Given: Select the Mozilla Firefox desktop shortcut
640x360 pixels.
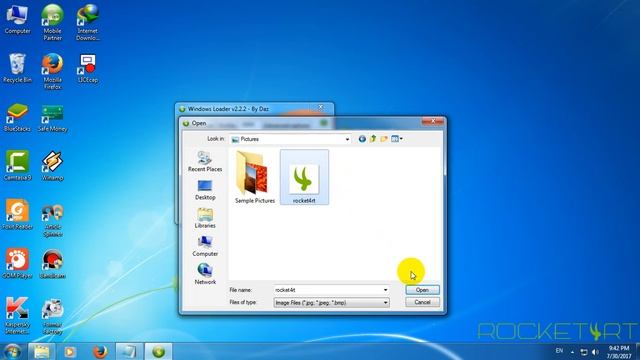Looking at the screenshot, I should [x=53, y=71].
